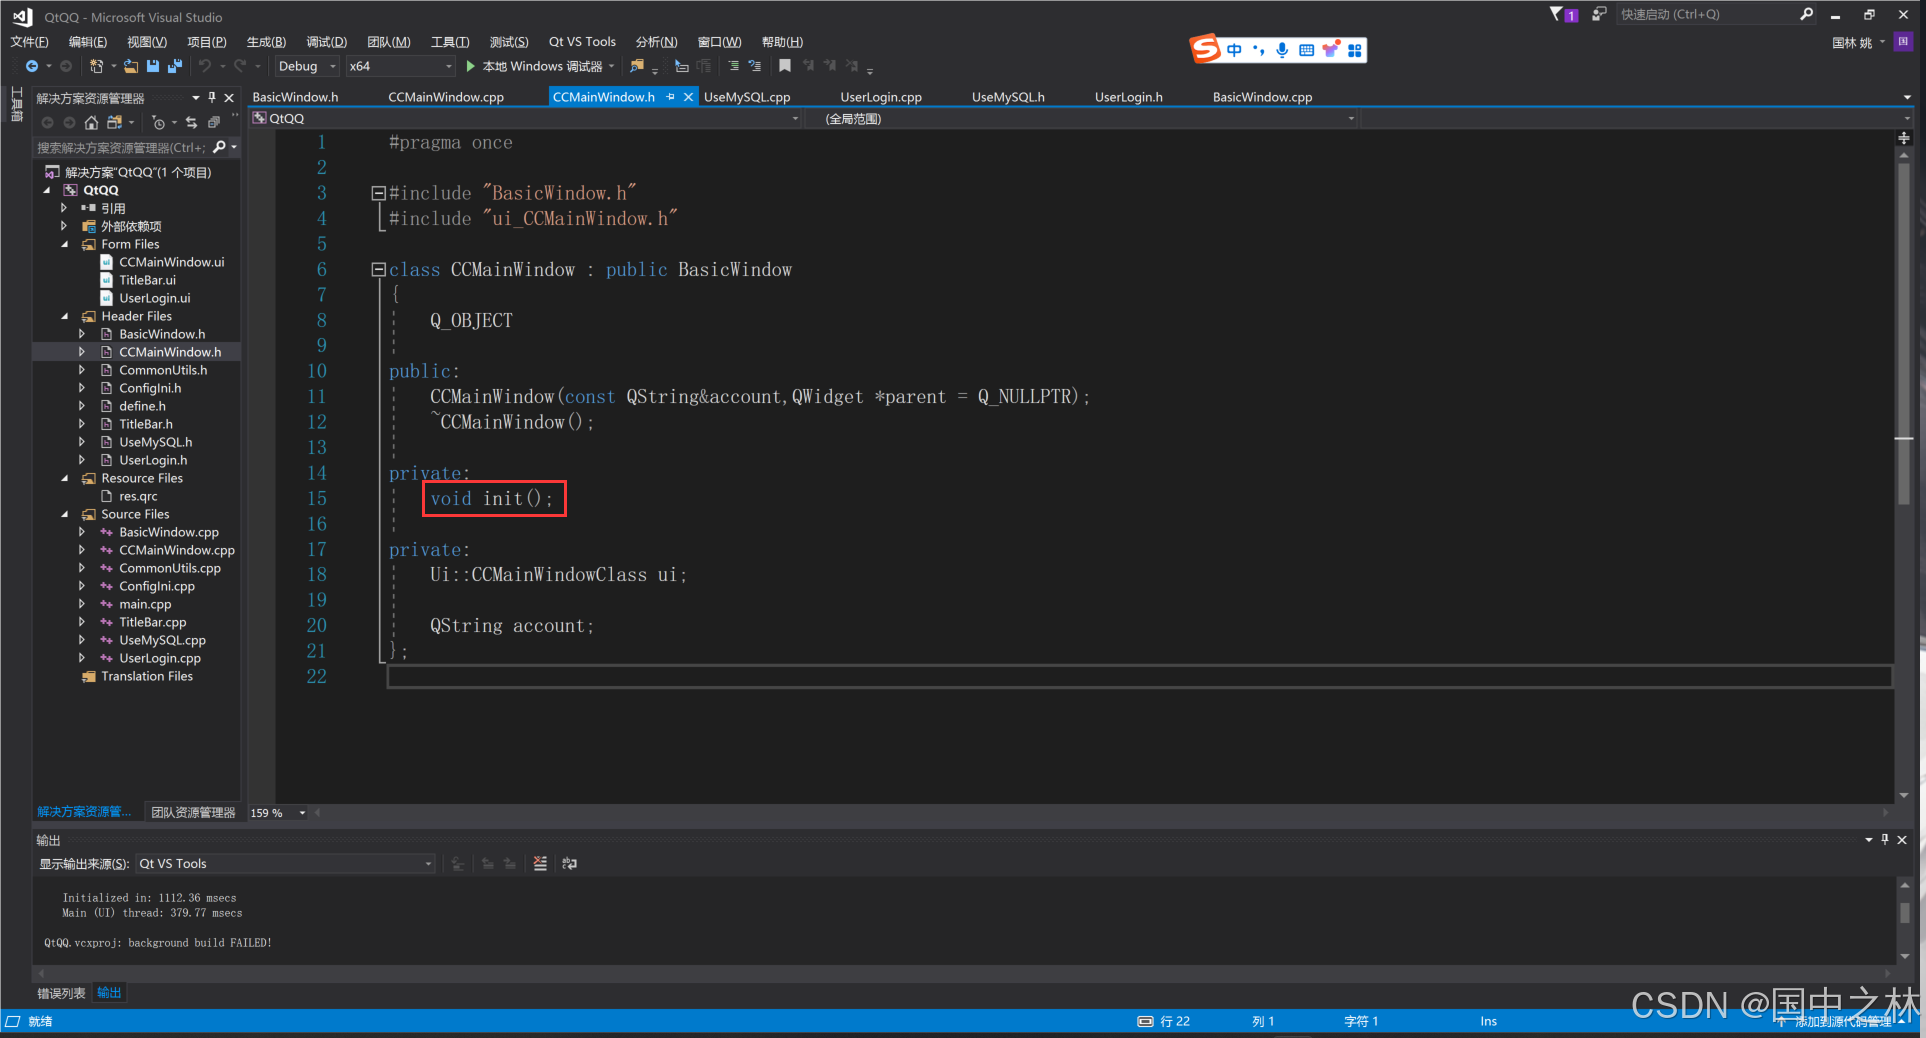The height and width of the screenshot is (1038, 1926).
Task: Open the x64 platform dropdown
Action: [400, 66]
